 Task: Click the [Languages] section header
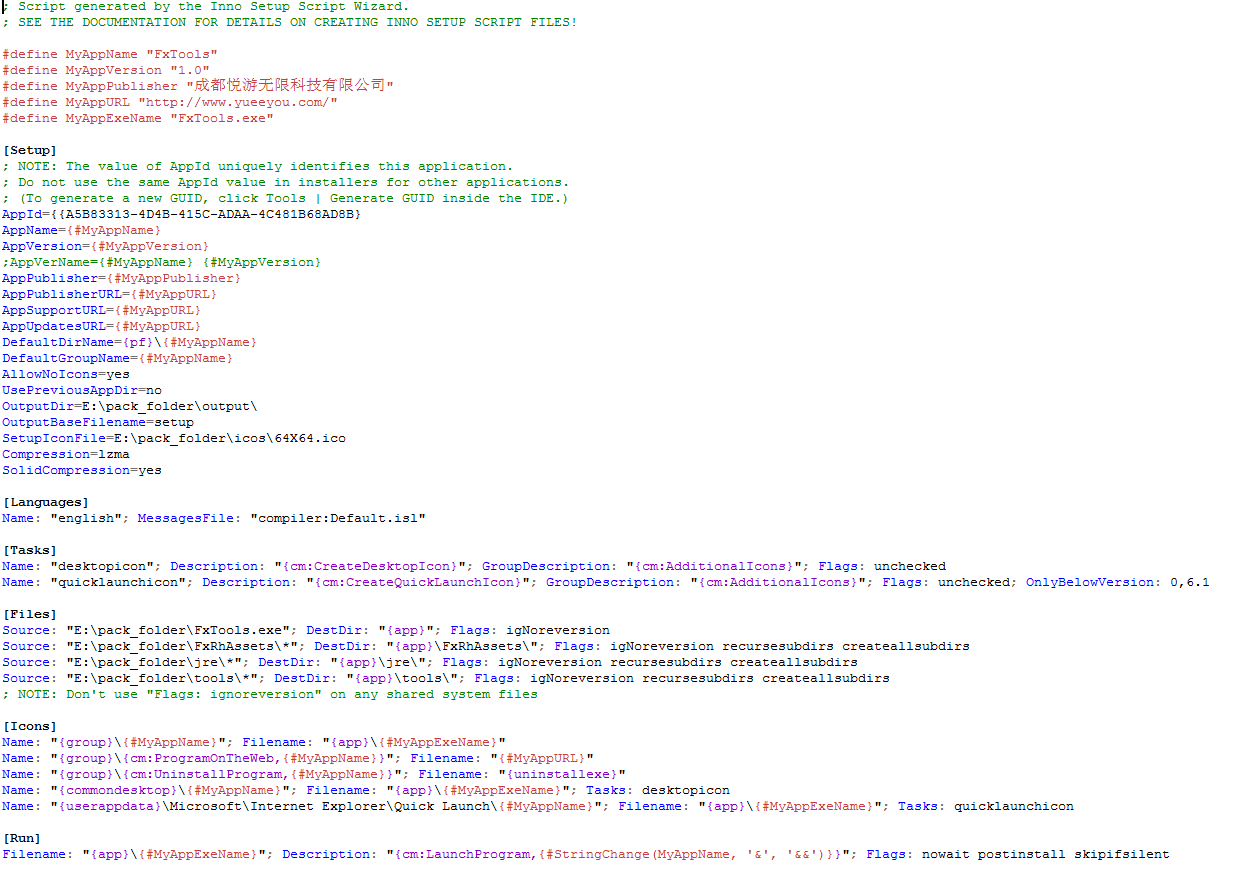coord(46,502)
